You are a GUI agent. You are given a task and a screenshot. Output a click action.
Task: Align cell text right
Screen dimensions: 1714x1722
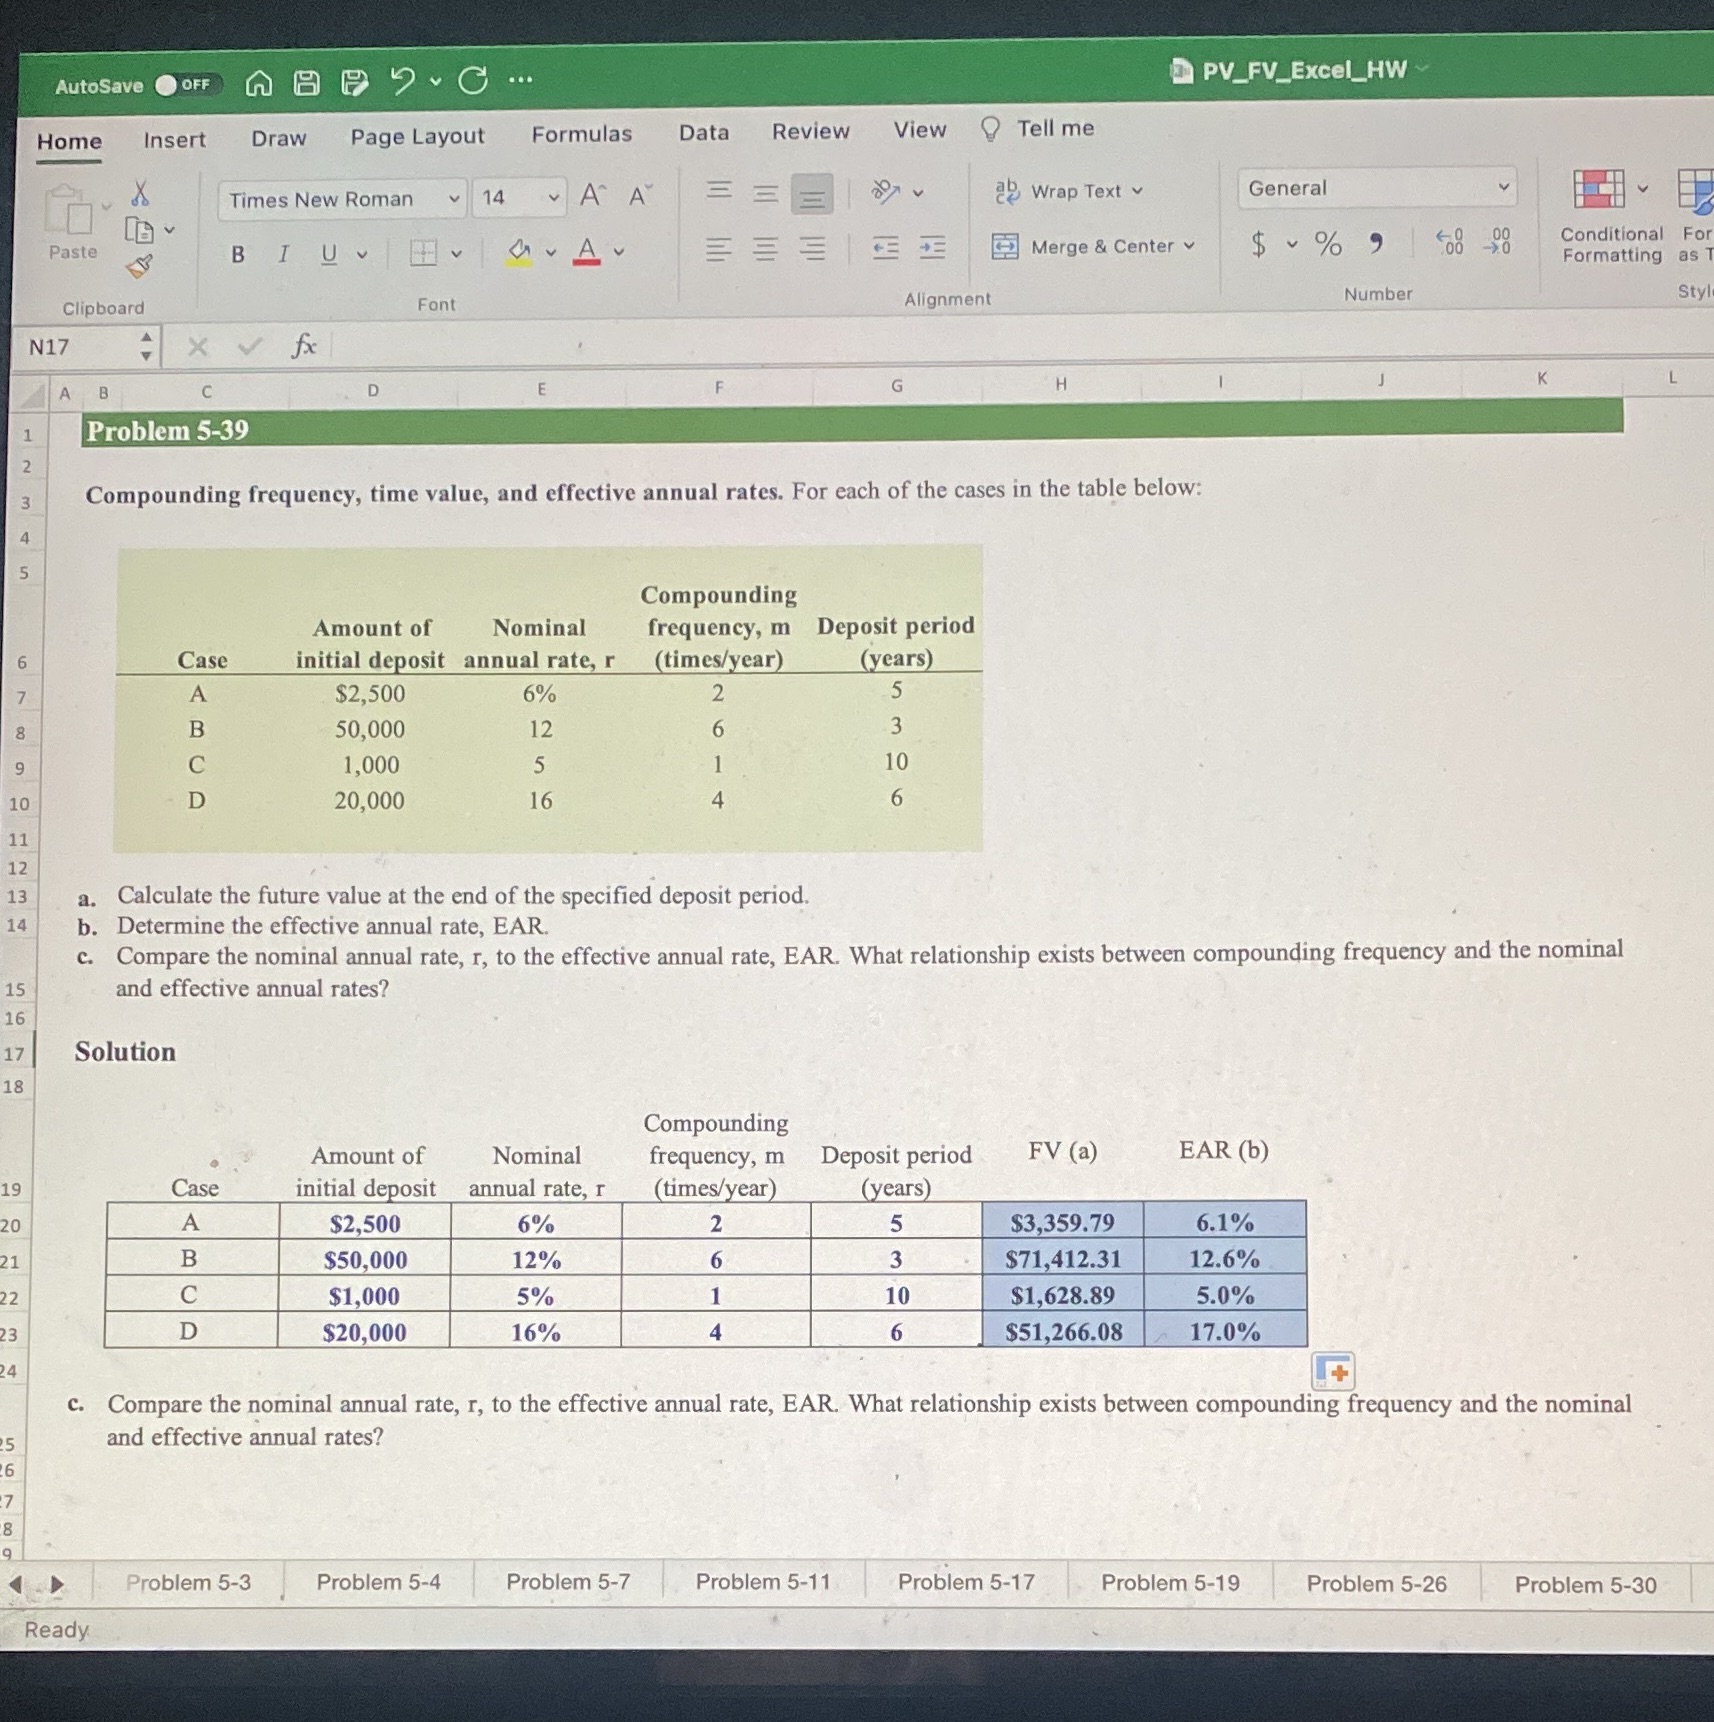pos(812,248)
